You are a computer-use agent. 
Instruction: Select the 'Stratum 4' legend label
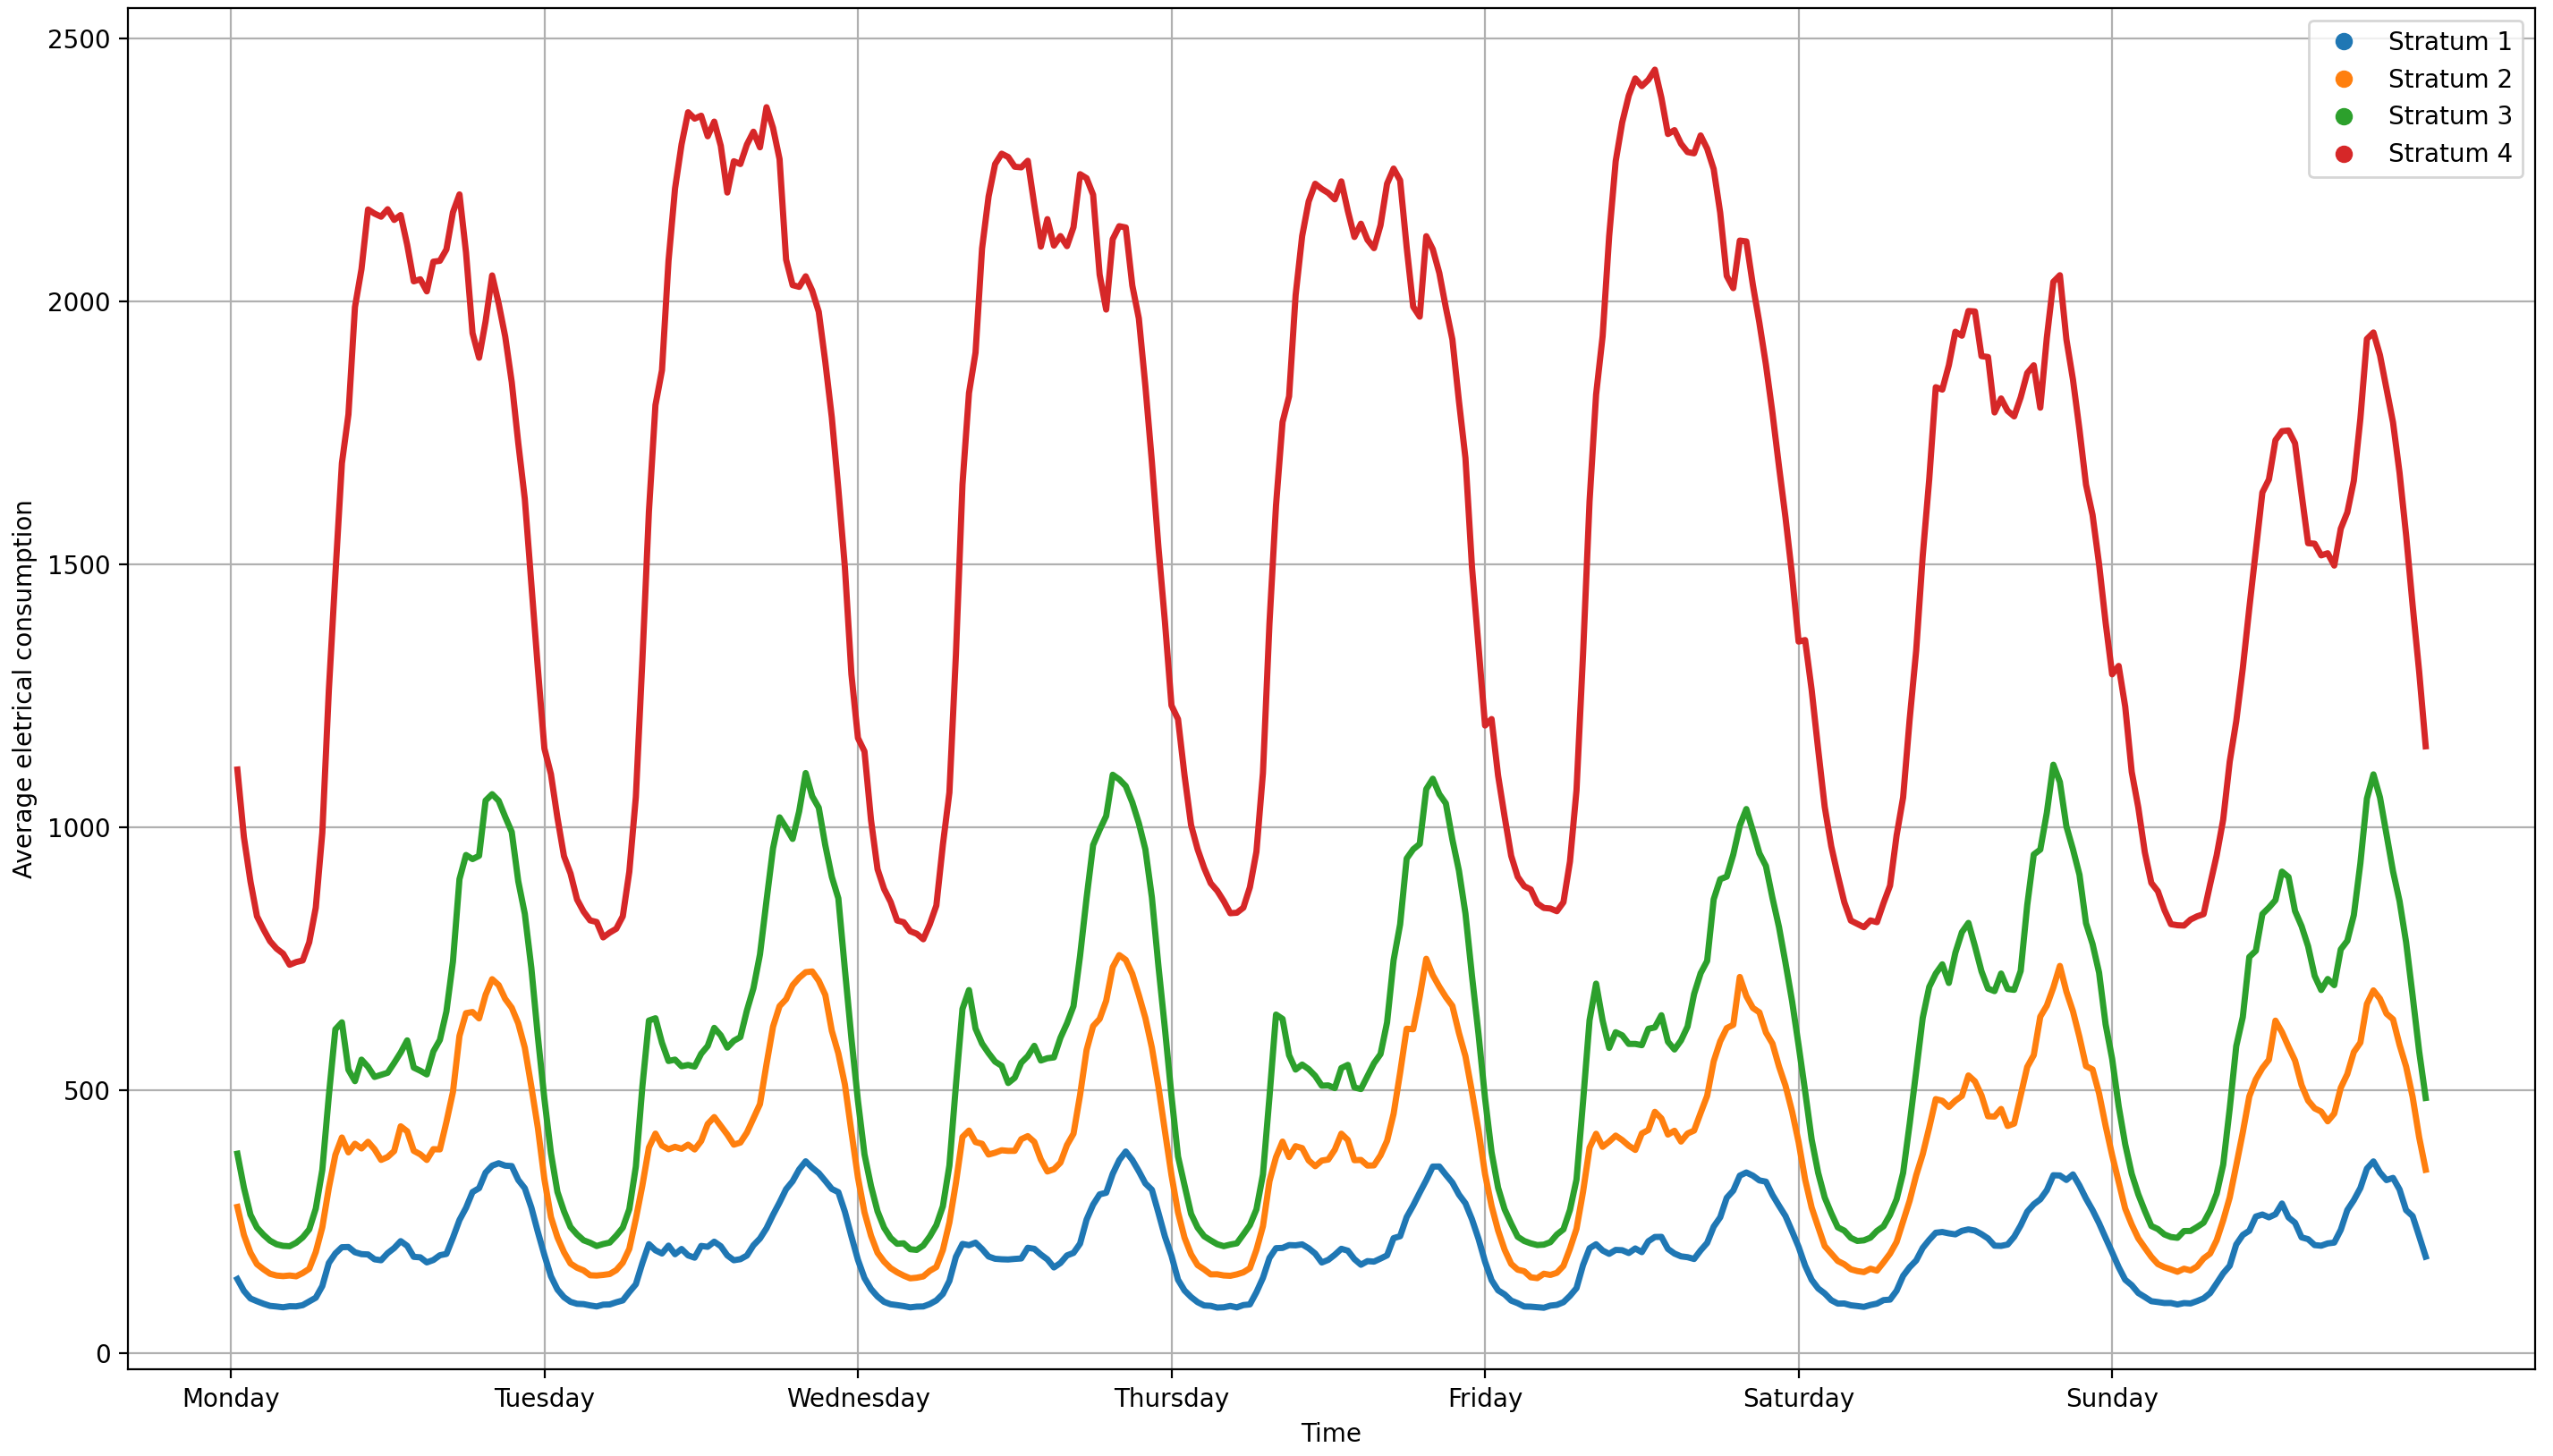click(2449, 154)
